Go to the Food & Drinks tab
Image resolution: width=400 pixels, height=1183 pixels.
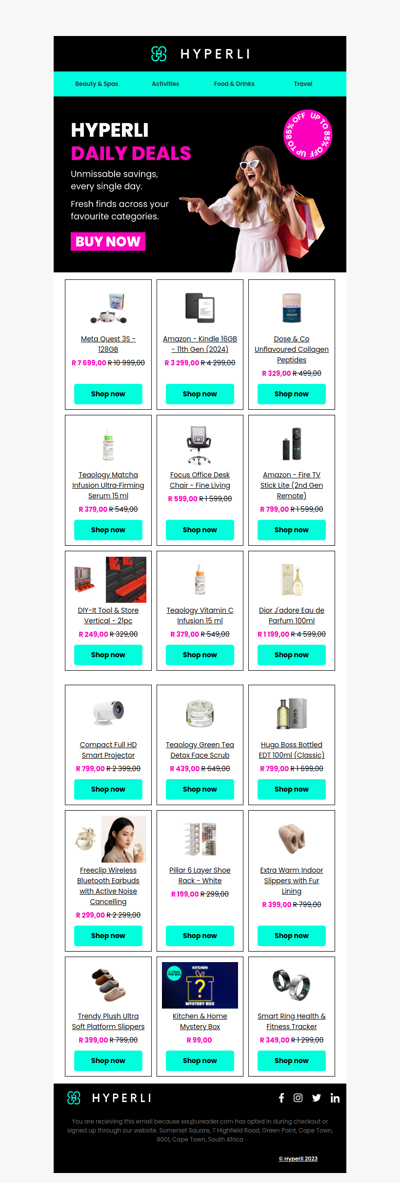coord(234,84)
